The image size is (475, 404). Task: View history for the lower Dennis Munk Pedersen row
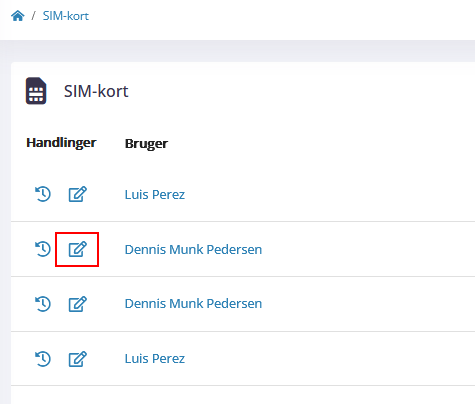(43, 304)
